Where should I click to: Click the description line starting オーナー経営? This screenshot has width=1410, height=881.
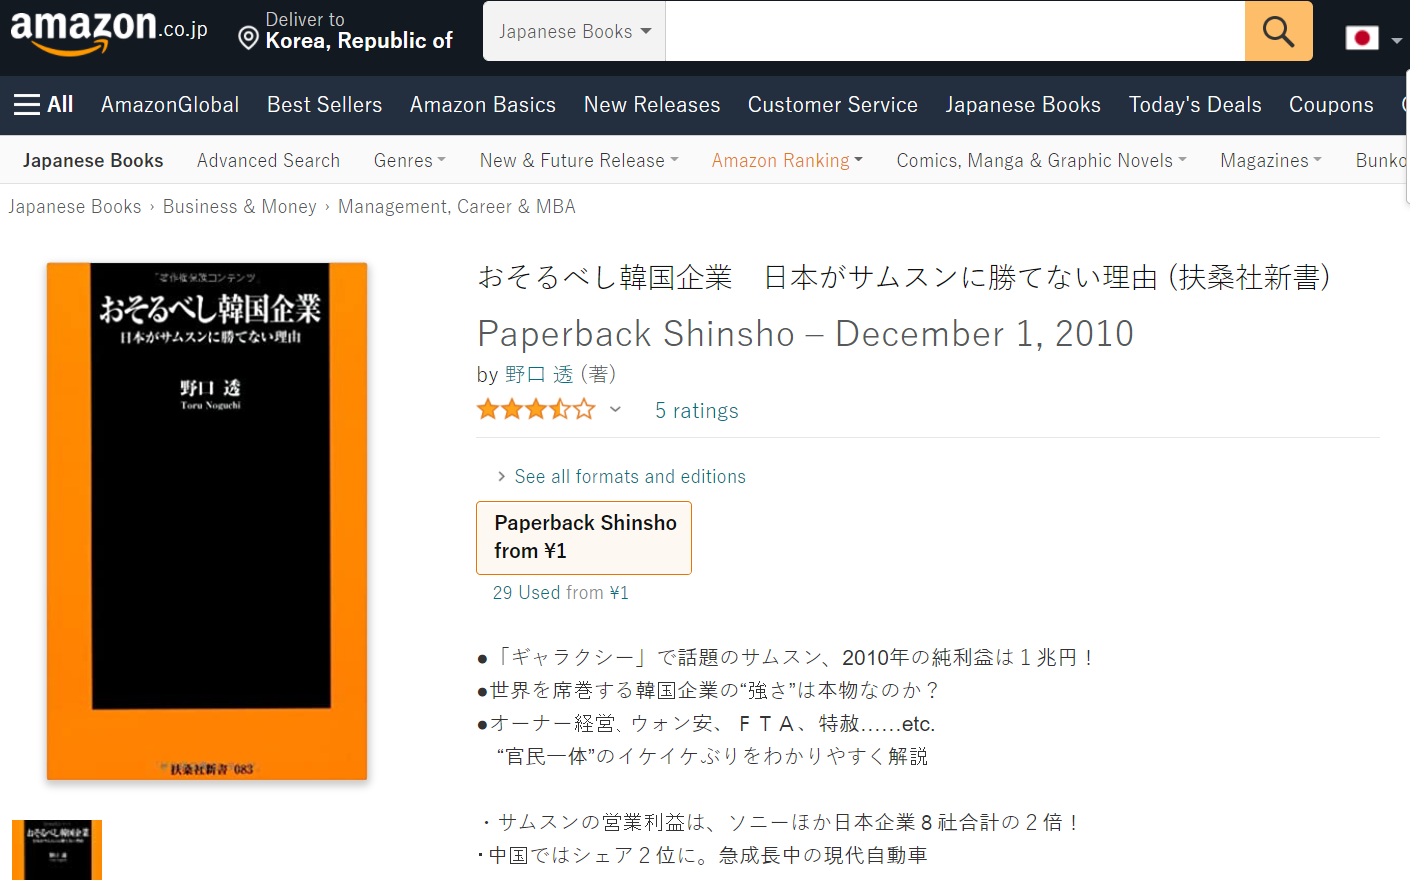click(707, 724)
